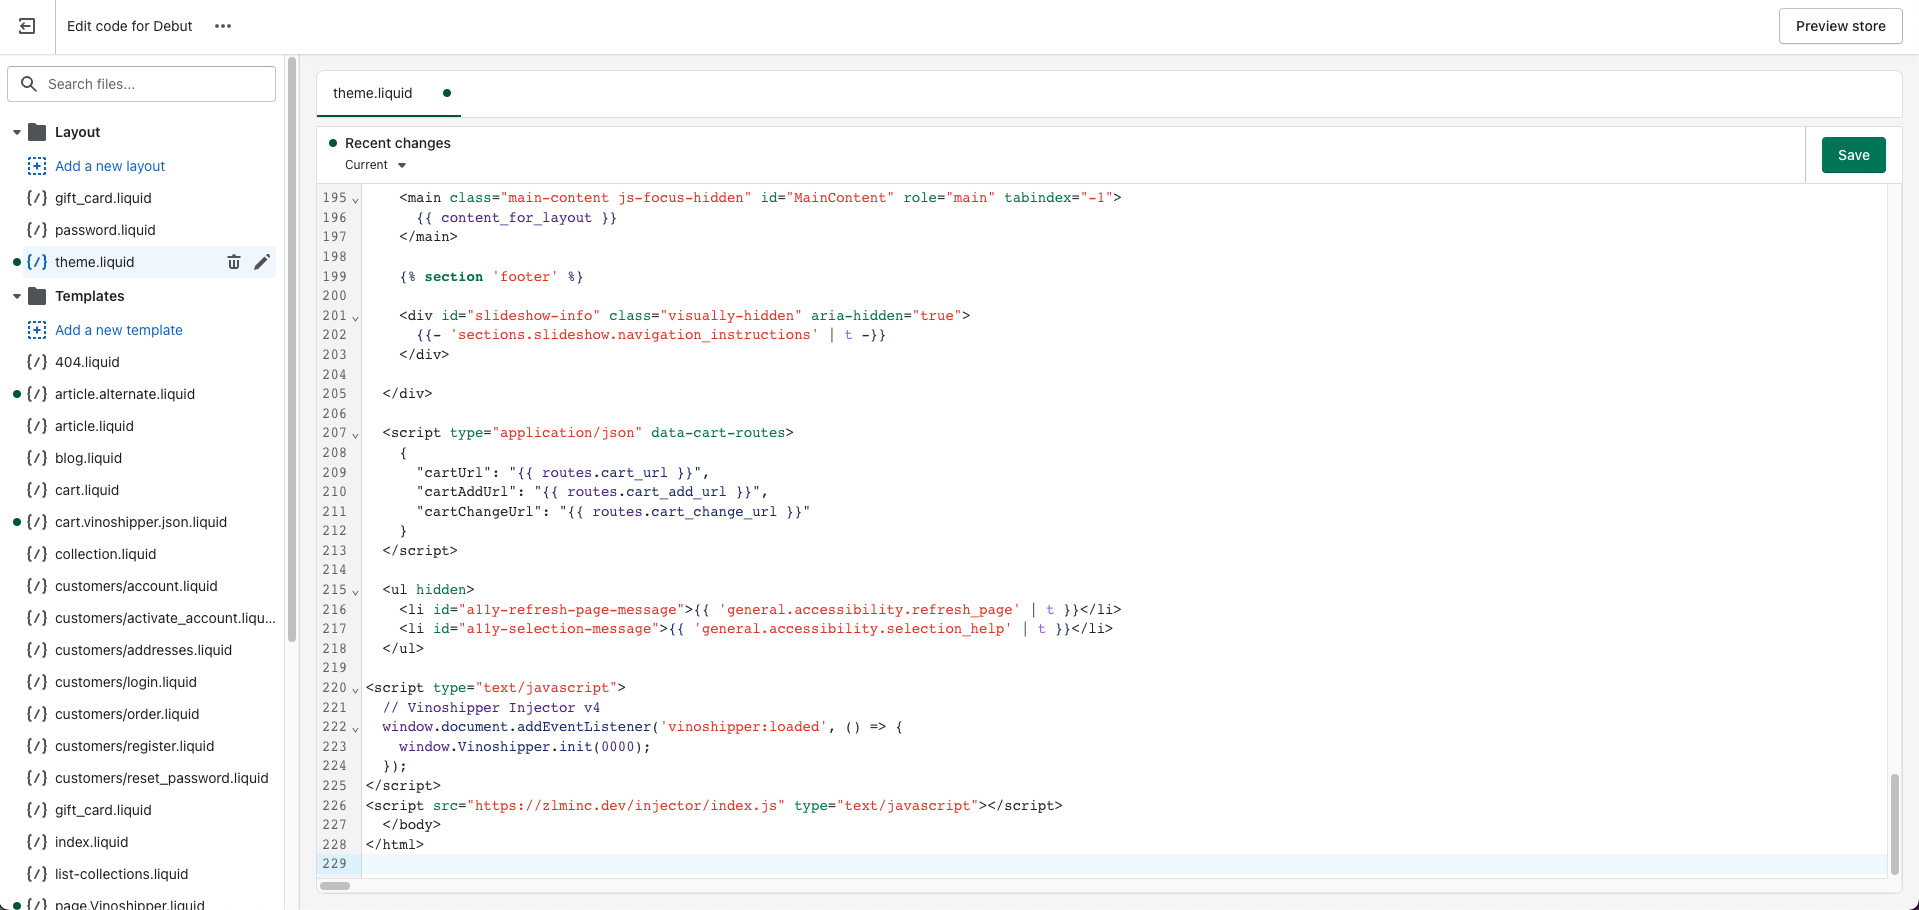Select theme.liquid in the file list
Viewport: 1919px width, 910px height.
point(94,262)
